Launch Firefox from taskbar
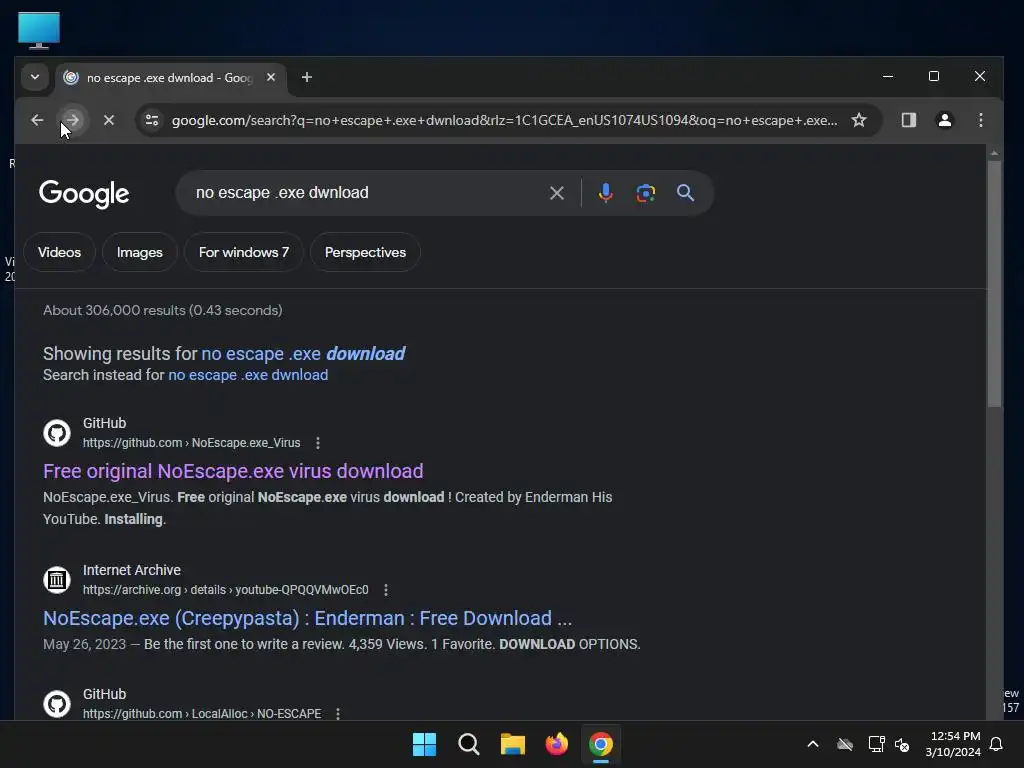Image resolution: width=1024 pixels, height=768 pixels. point(556,744)
